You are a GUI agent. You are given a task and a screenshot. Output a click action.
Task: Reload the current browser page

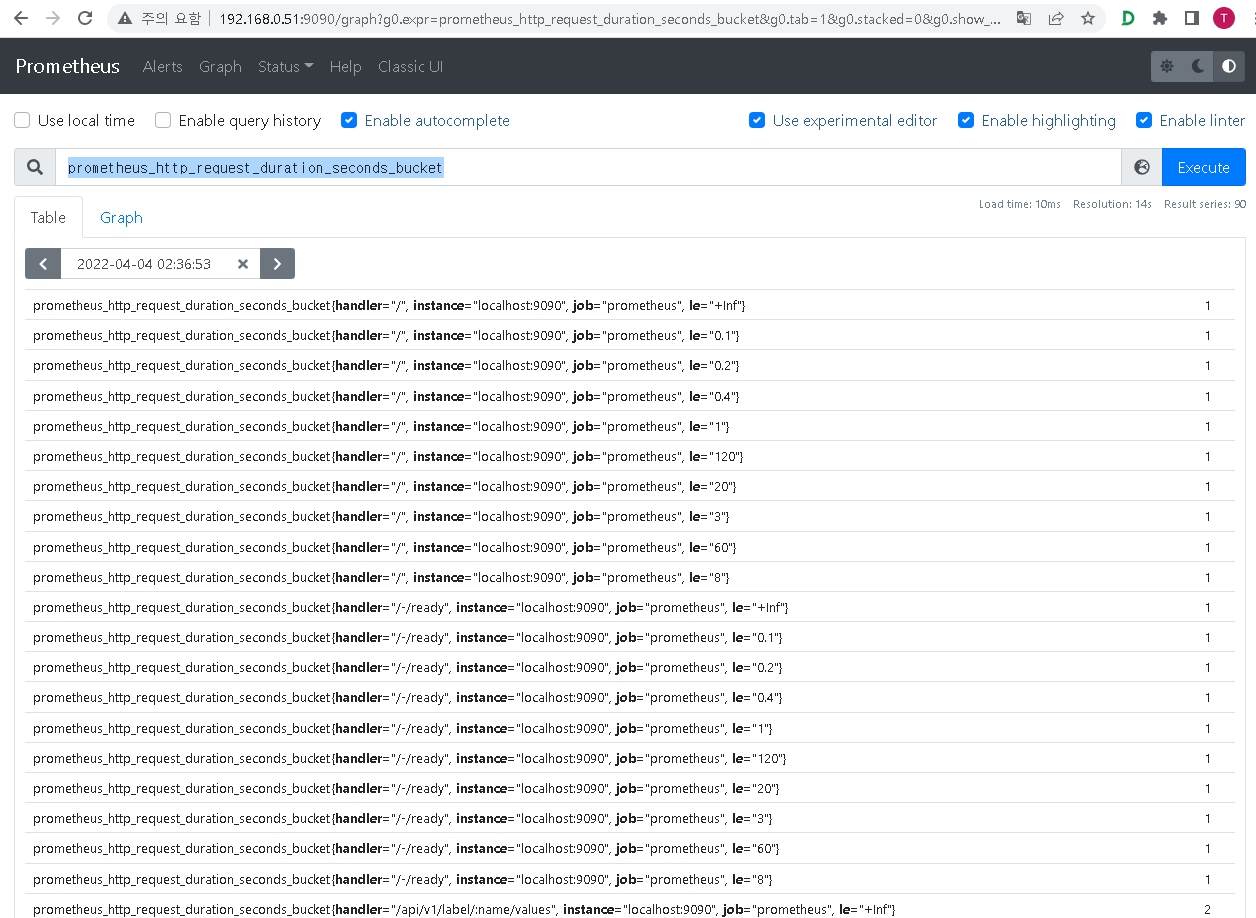pos(85,18)
